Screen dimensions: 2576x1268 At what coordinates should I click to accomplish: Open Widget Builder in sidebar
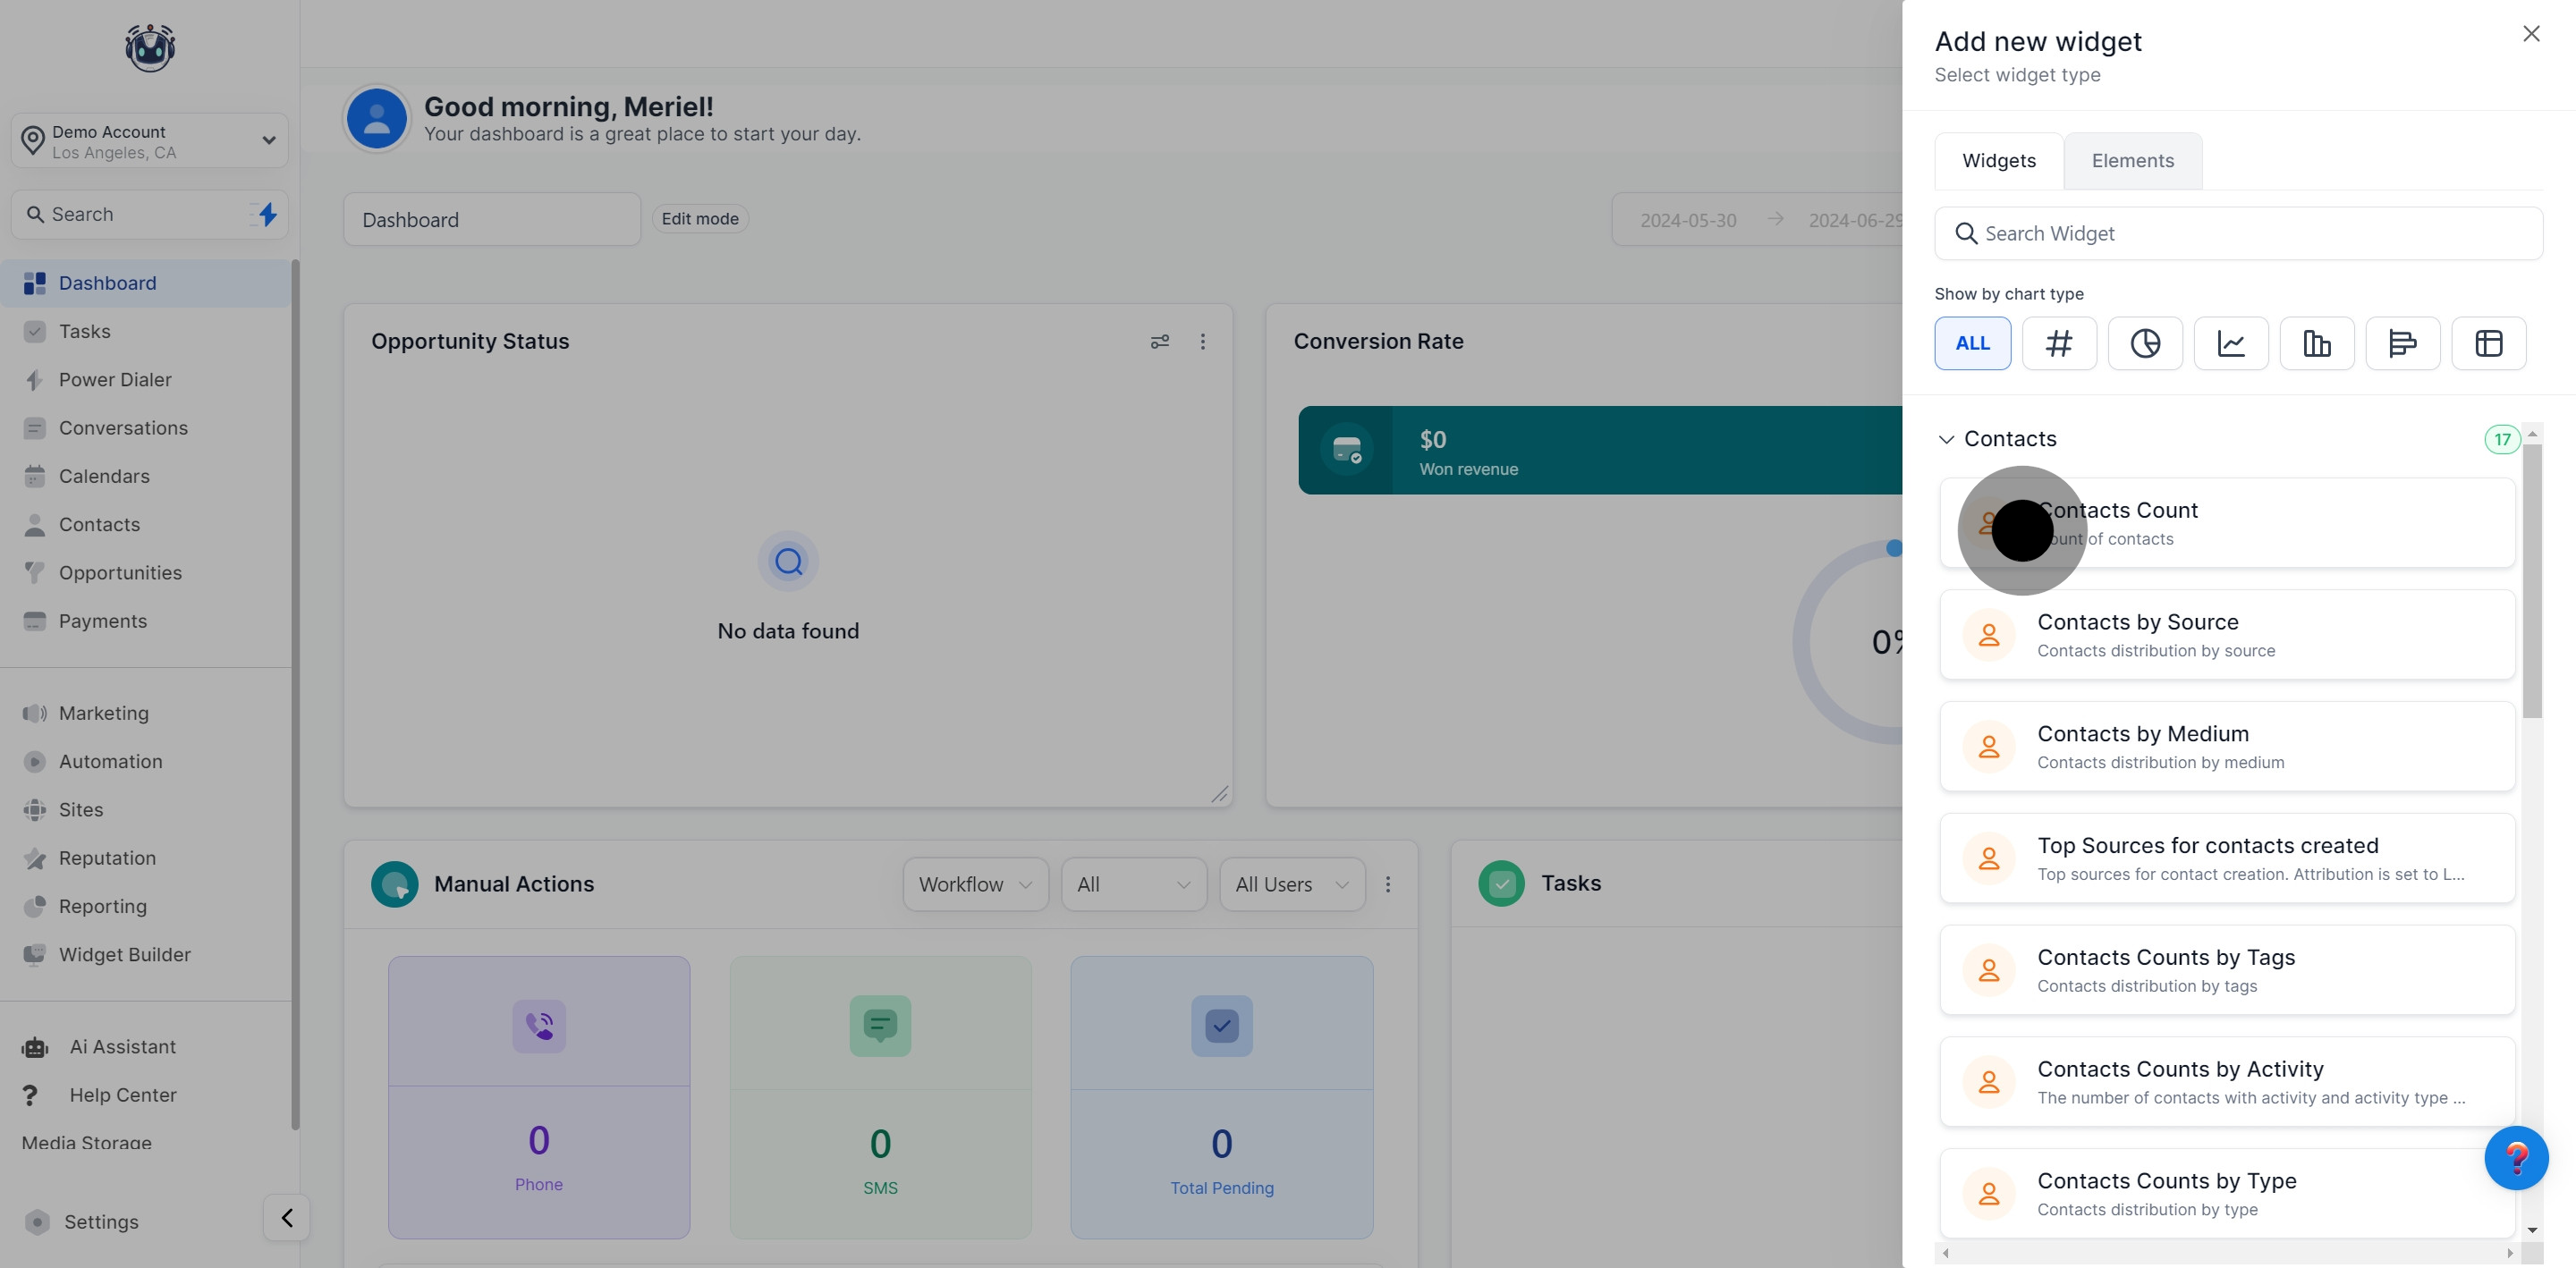(124, 955)
